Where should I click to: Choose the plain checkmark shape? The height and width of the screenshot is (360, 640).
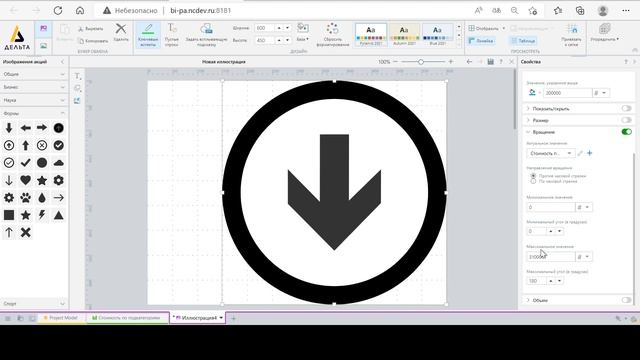[25, 163]
